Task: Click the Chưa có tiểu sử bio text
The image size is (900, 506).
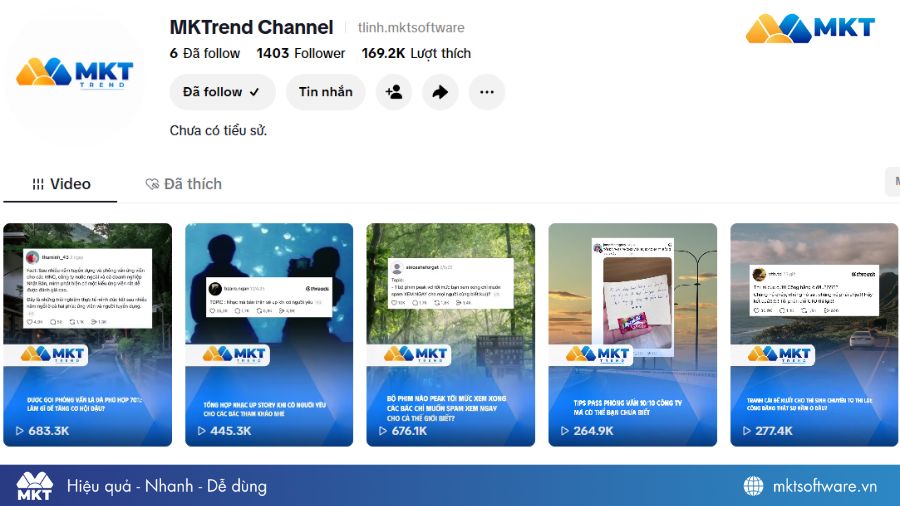Action: 218,130
